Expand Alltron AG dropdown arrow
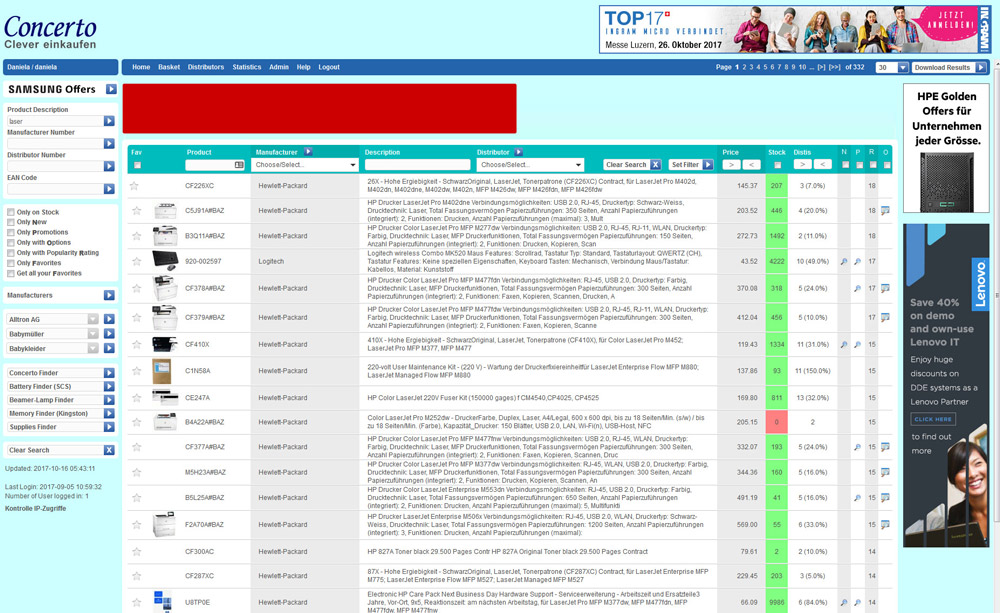The width and height of the screenshot is (1000, 613). (93, 319)
